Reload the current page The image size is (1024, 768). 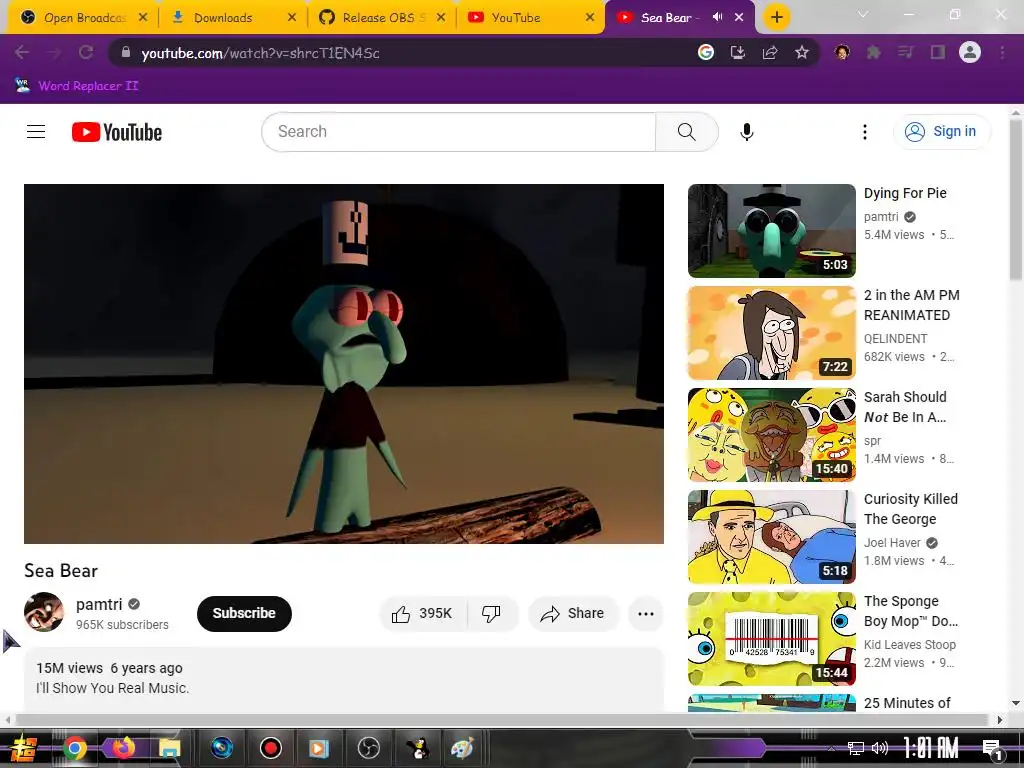point(86,52)
